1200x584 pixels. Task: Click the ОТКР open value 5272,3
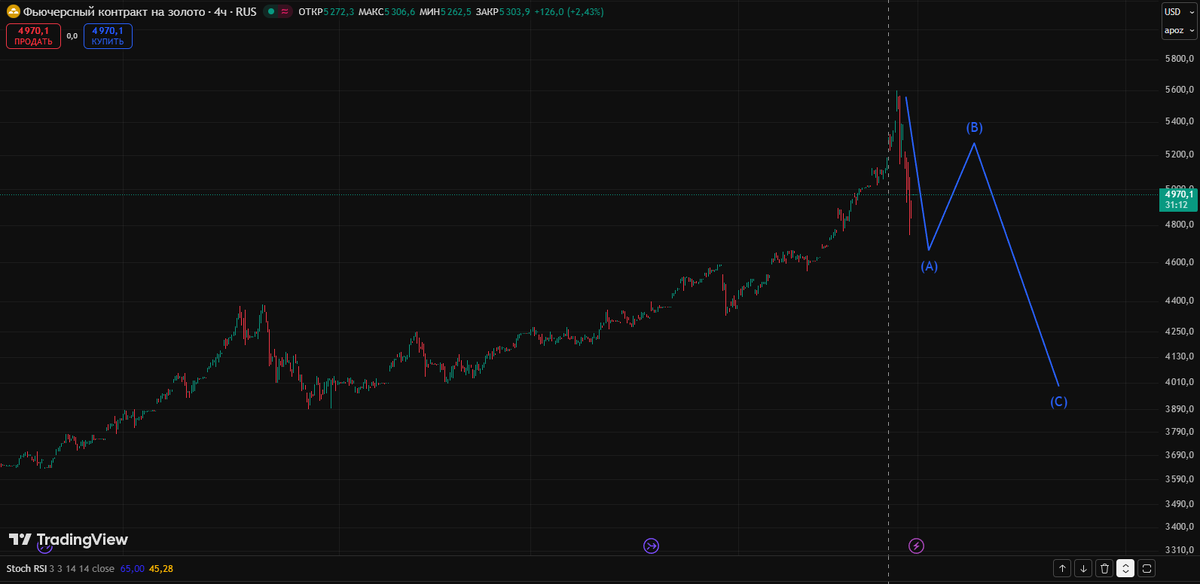pos(338,11)
